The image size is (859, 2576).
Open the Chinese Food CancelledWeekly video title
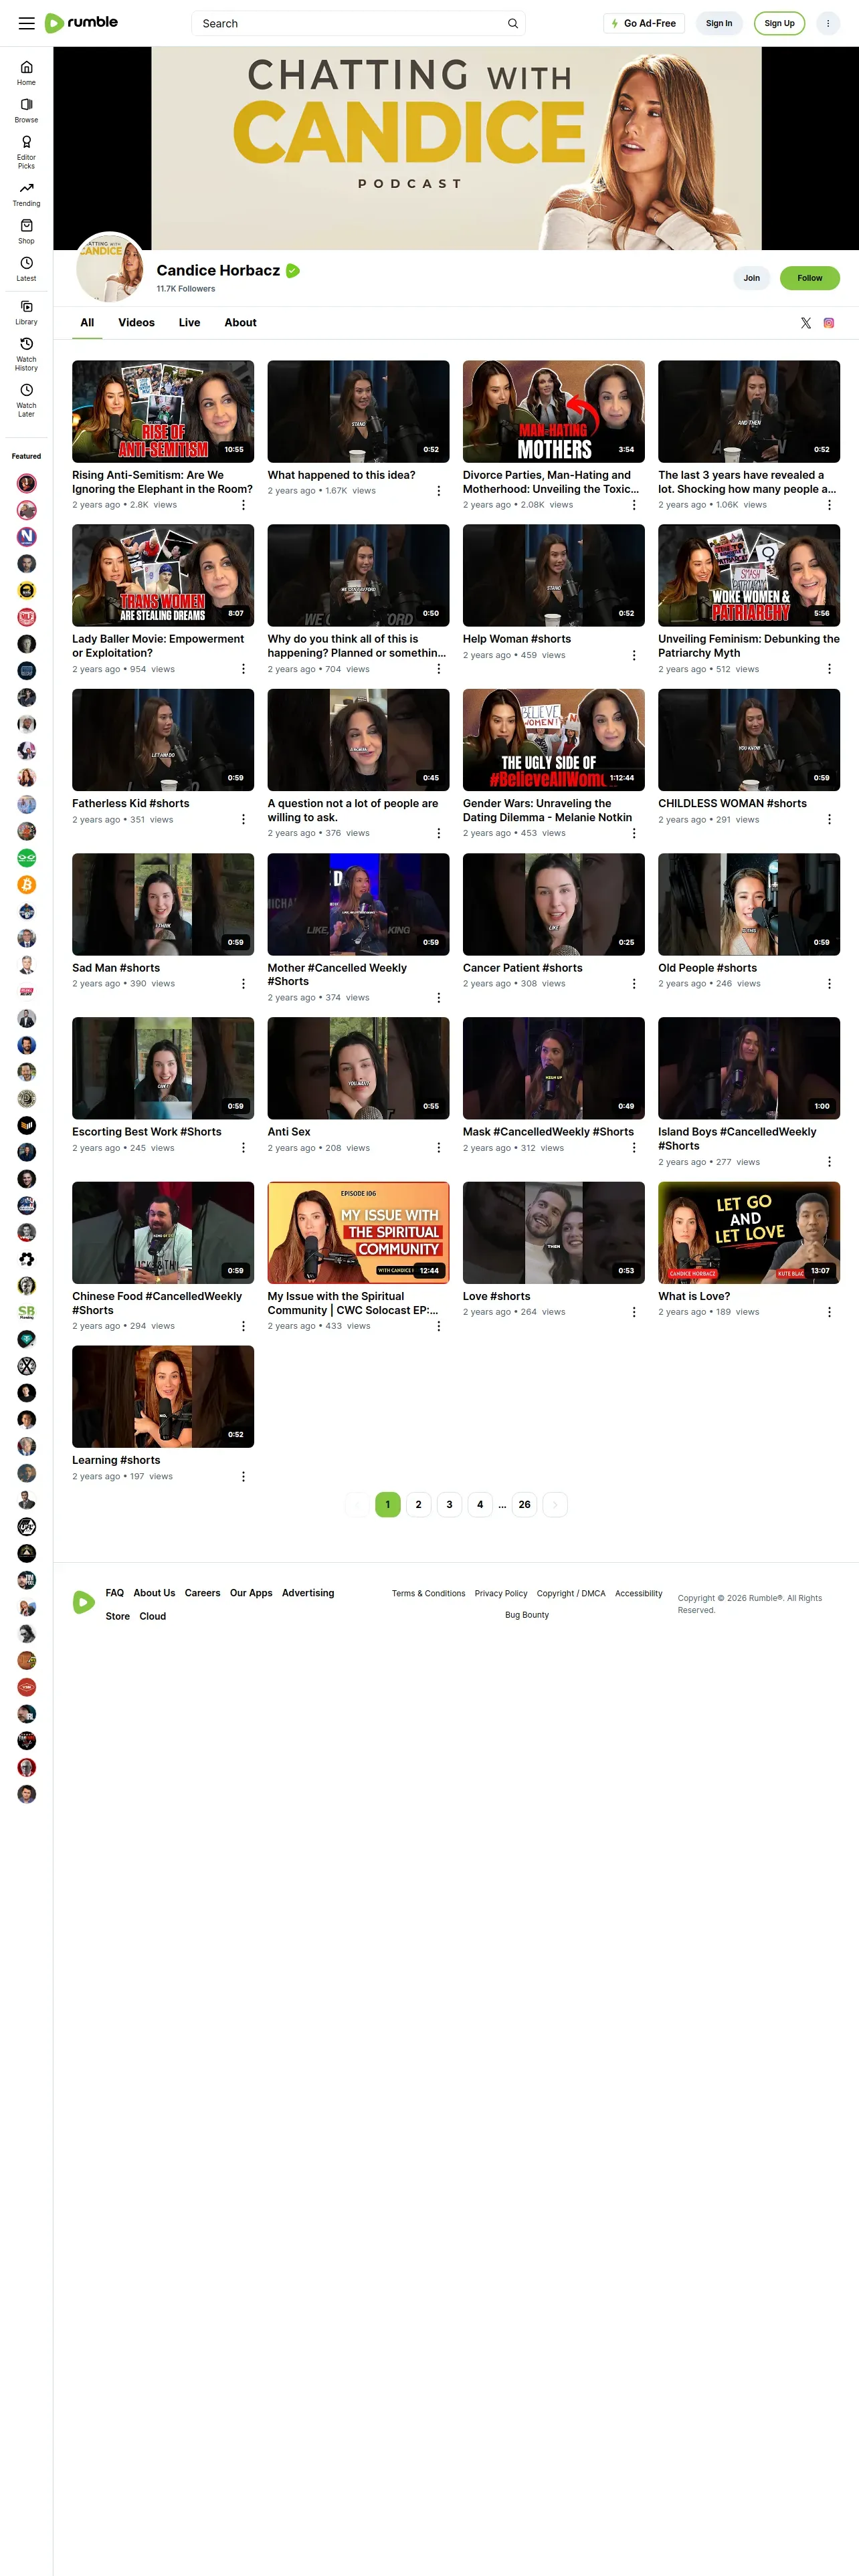coord(157,1303)
